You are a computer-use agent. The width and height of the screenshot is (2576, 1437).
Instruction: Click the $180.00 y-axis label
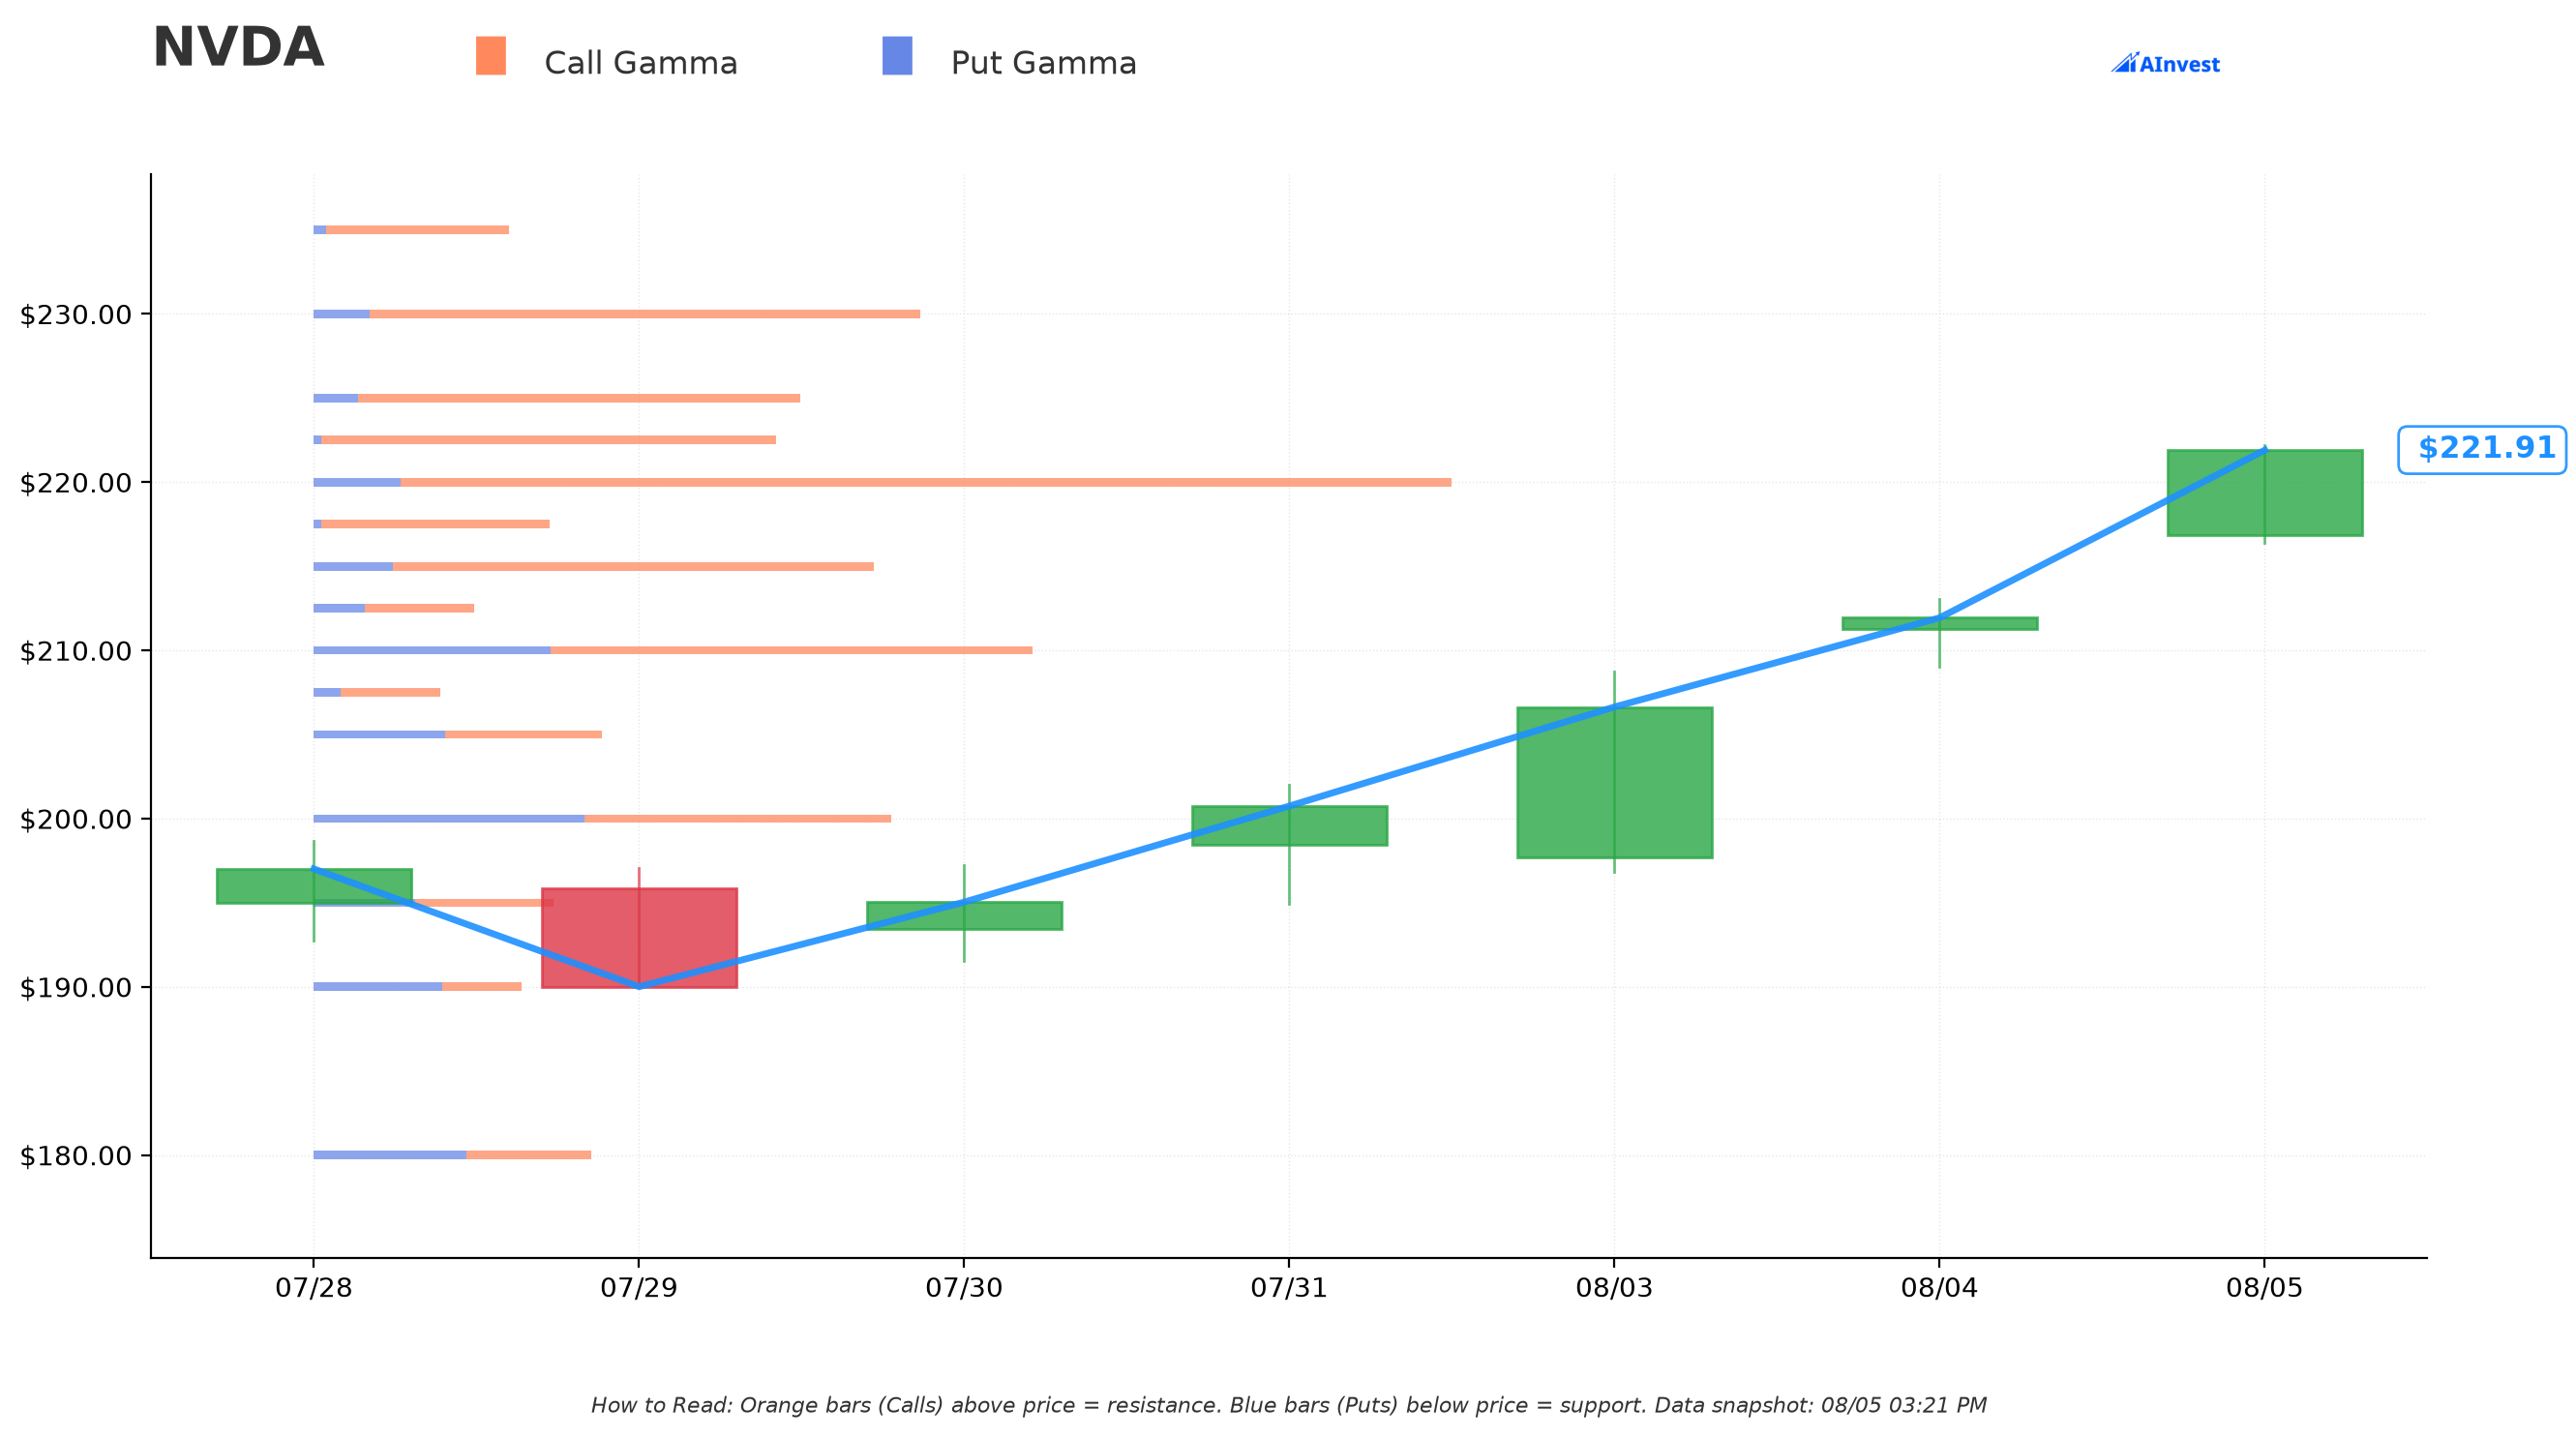(76, 1156)
